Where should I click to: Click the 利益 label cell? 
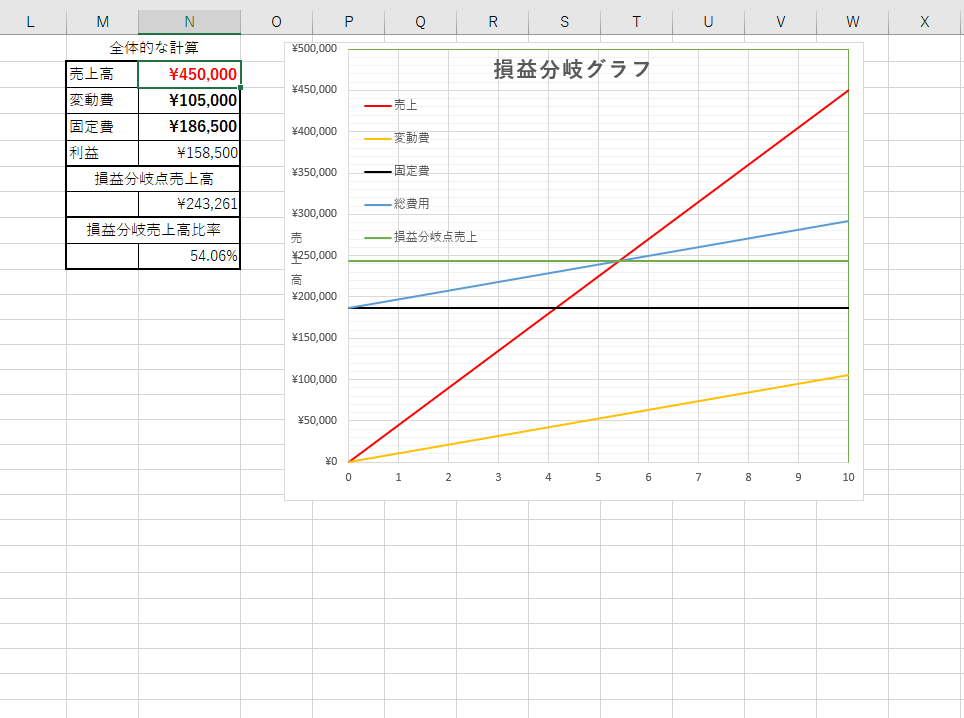[x=102, y=152]
